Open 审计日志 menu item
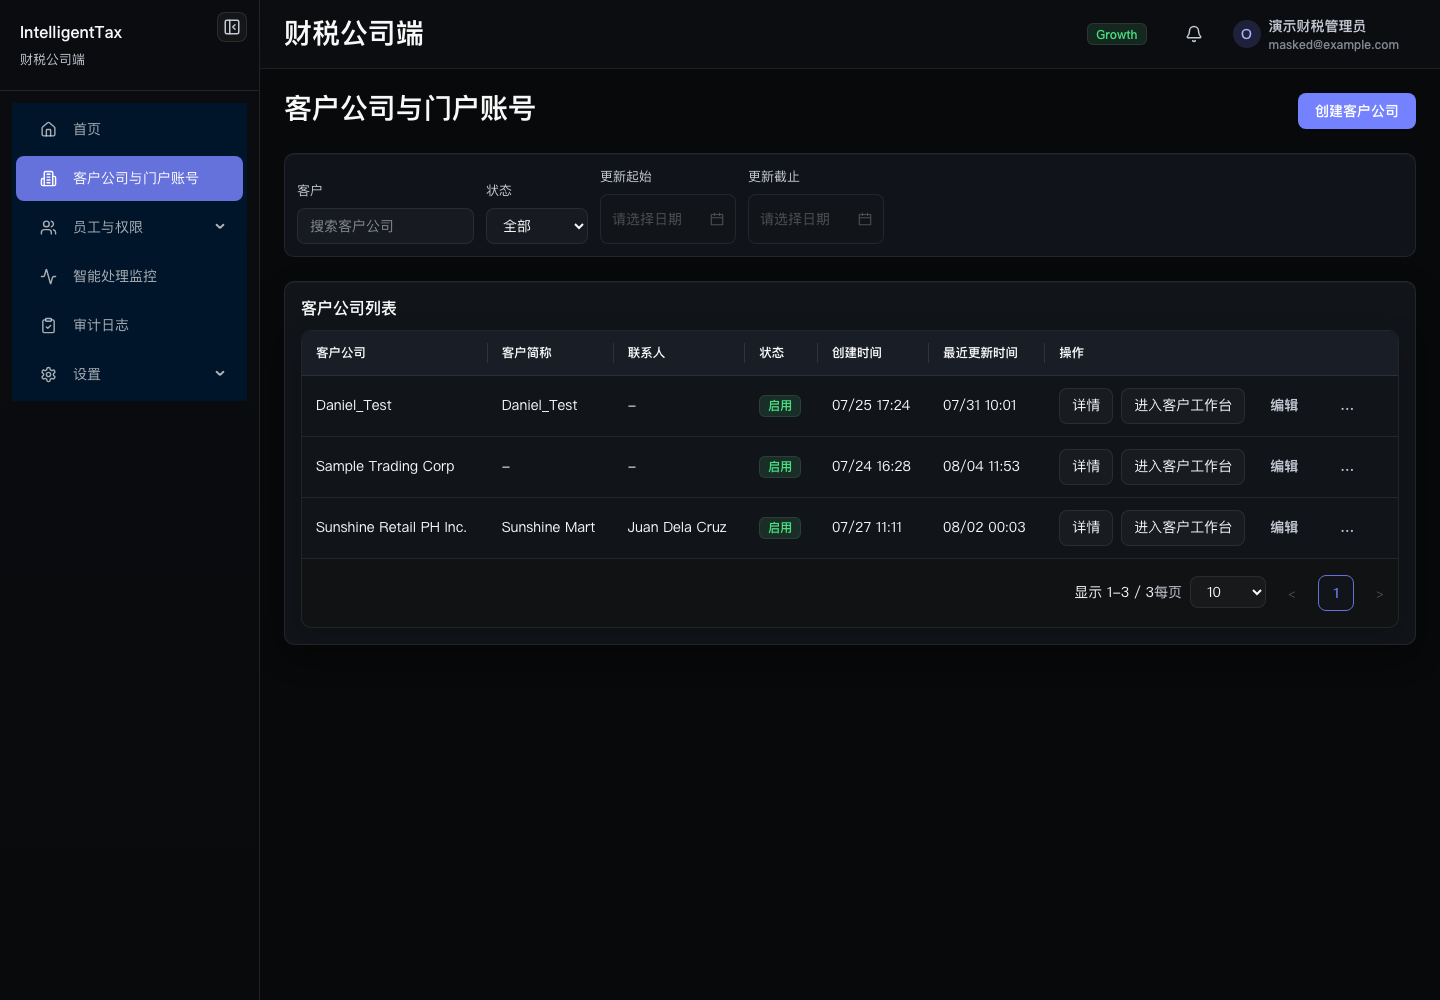 [x=129, y=325]
